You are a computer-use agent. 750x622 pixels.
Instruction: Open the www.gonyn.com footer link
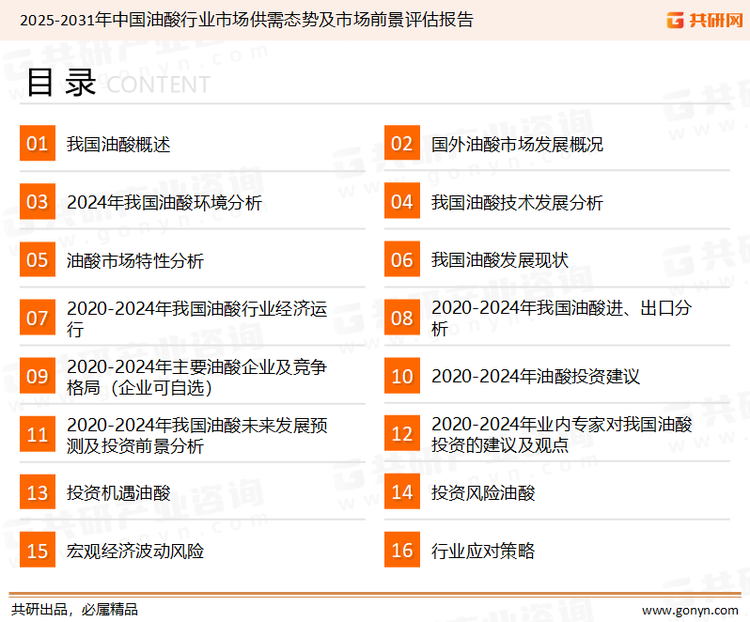click(690, 611)
